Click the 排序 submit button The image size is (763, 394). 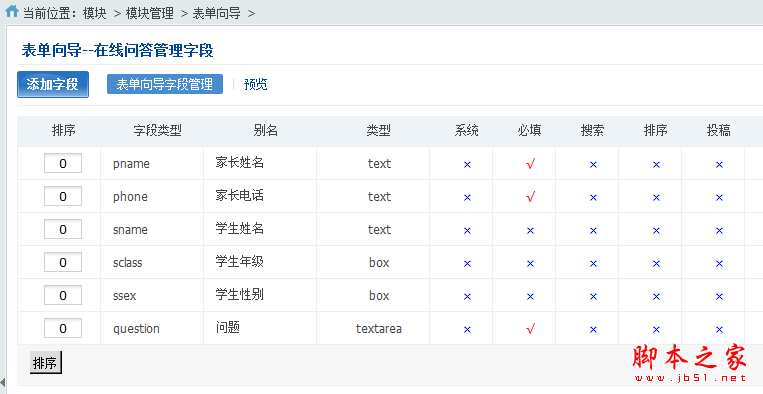(45, 363)
